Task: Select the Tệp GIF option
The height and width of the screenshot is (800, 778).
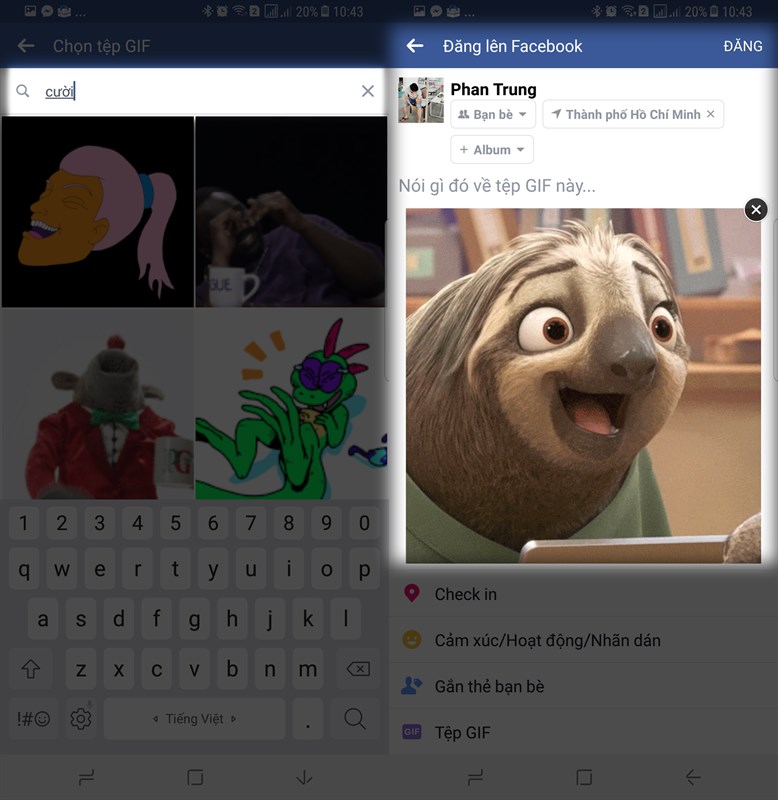Action: (583, 732)
